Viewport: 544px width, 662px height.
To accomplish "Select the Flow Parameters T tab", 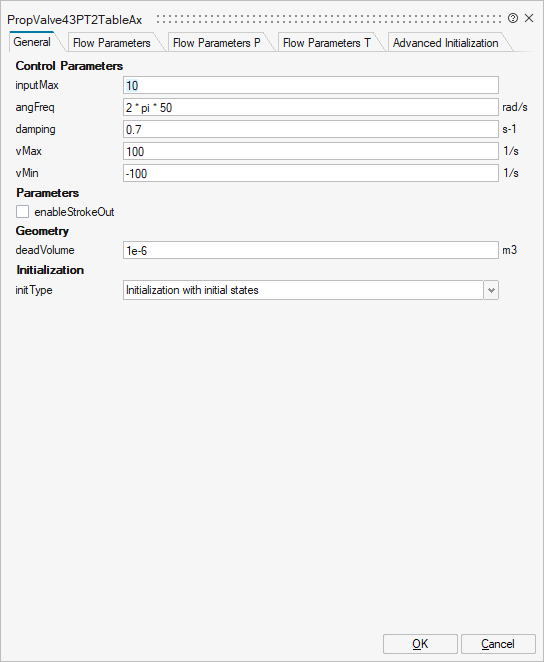I will [x=326, y=43].
